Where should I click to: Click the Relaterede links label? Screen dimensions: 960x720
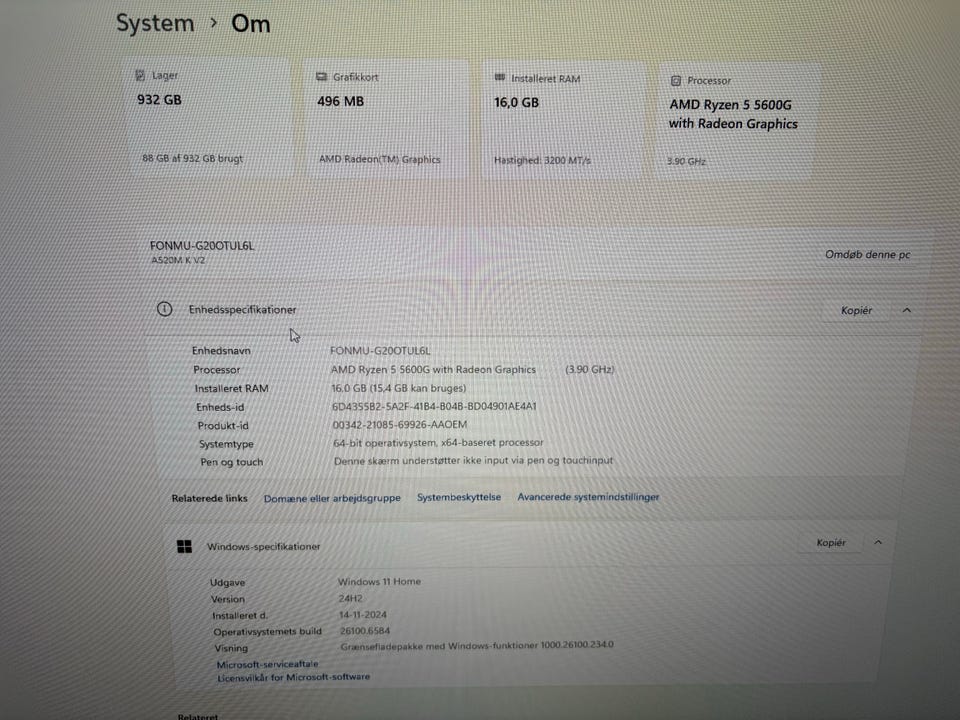(x=209, y=498)
